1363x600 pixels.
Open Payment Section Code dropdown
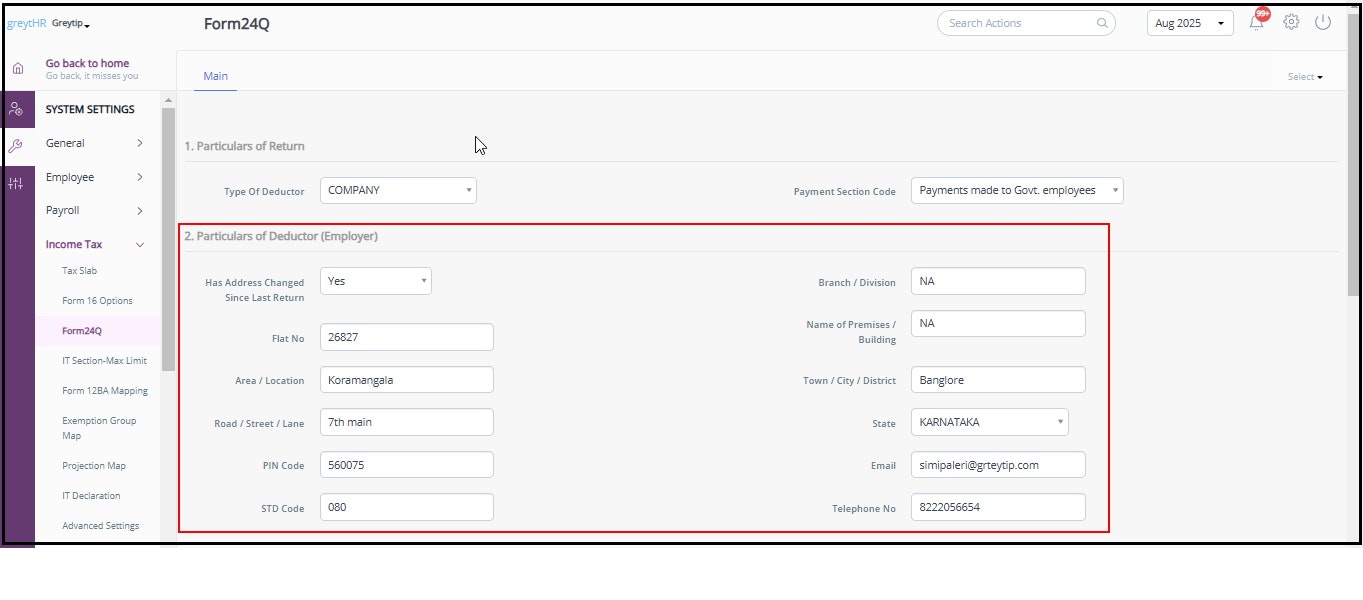(x=1017, y=190)
